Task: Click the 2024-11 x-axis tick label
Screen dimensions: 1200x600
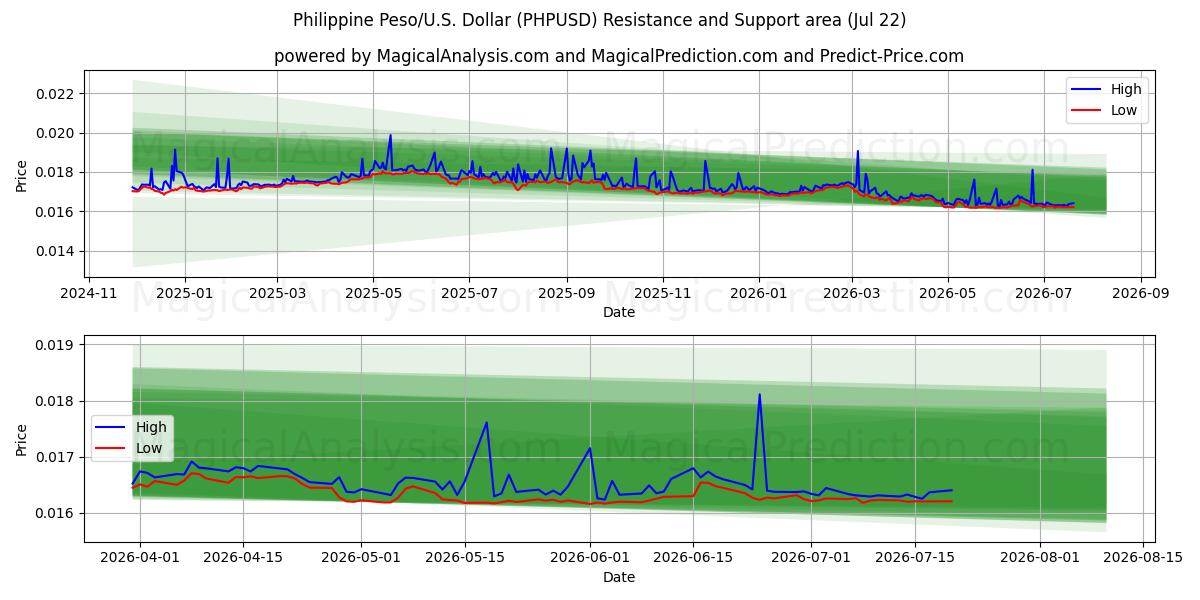Action: coord(89,295)
